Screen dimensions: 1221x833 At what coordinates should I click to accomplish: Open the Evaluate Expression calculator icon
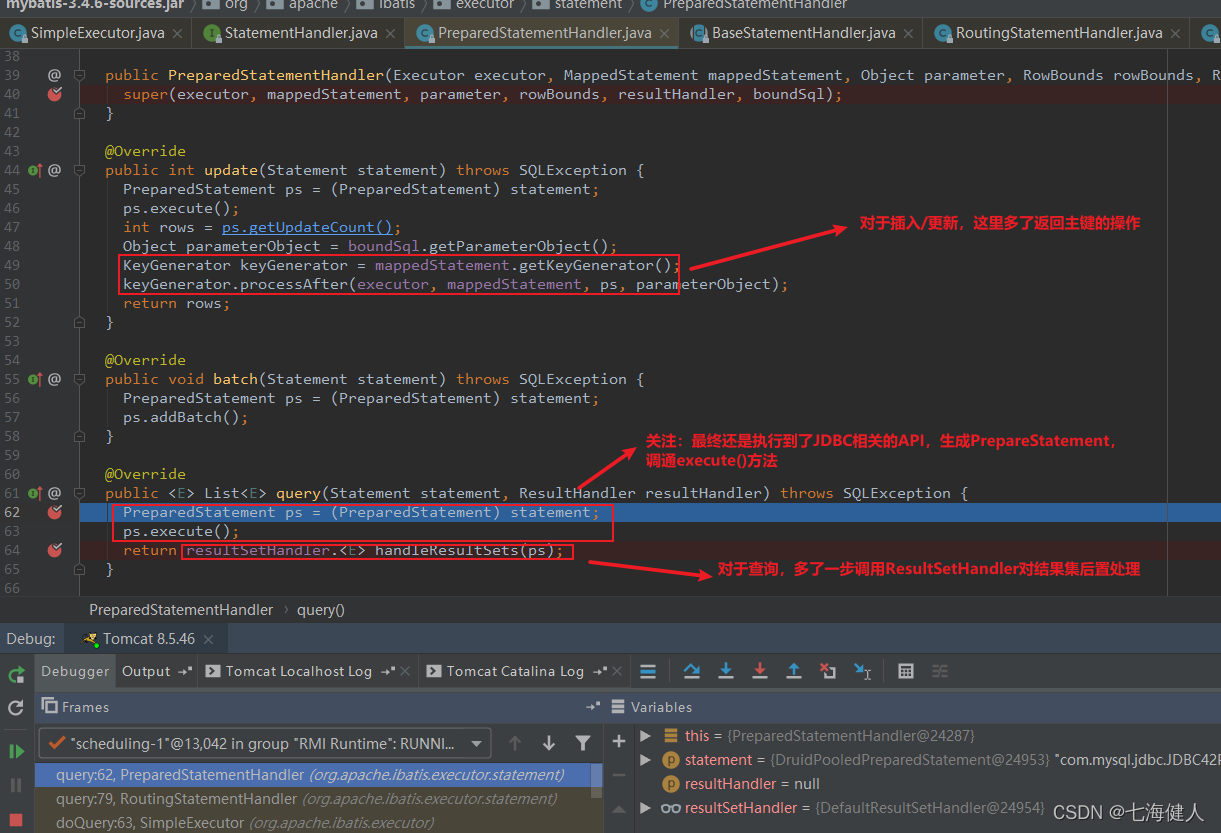pyautogui.click(x=905, y=671)
